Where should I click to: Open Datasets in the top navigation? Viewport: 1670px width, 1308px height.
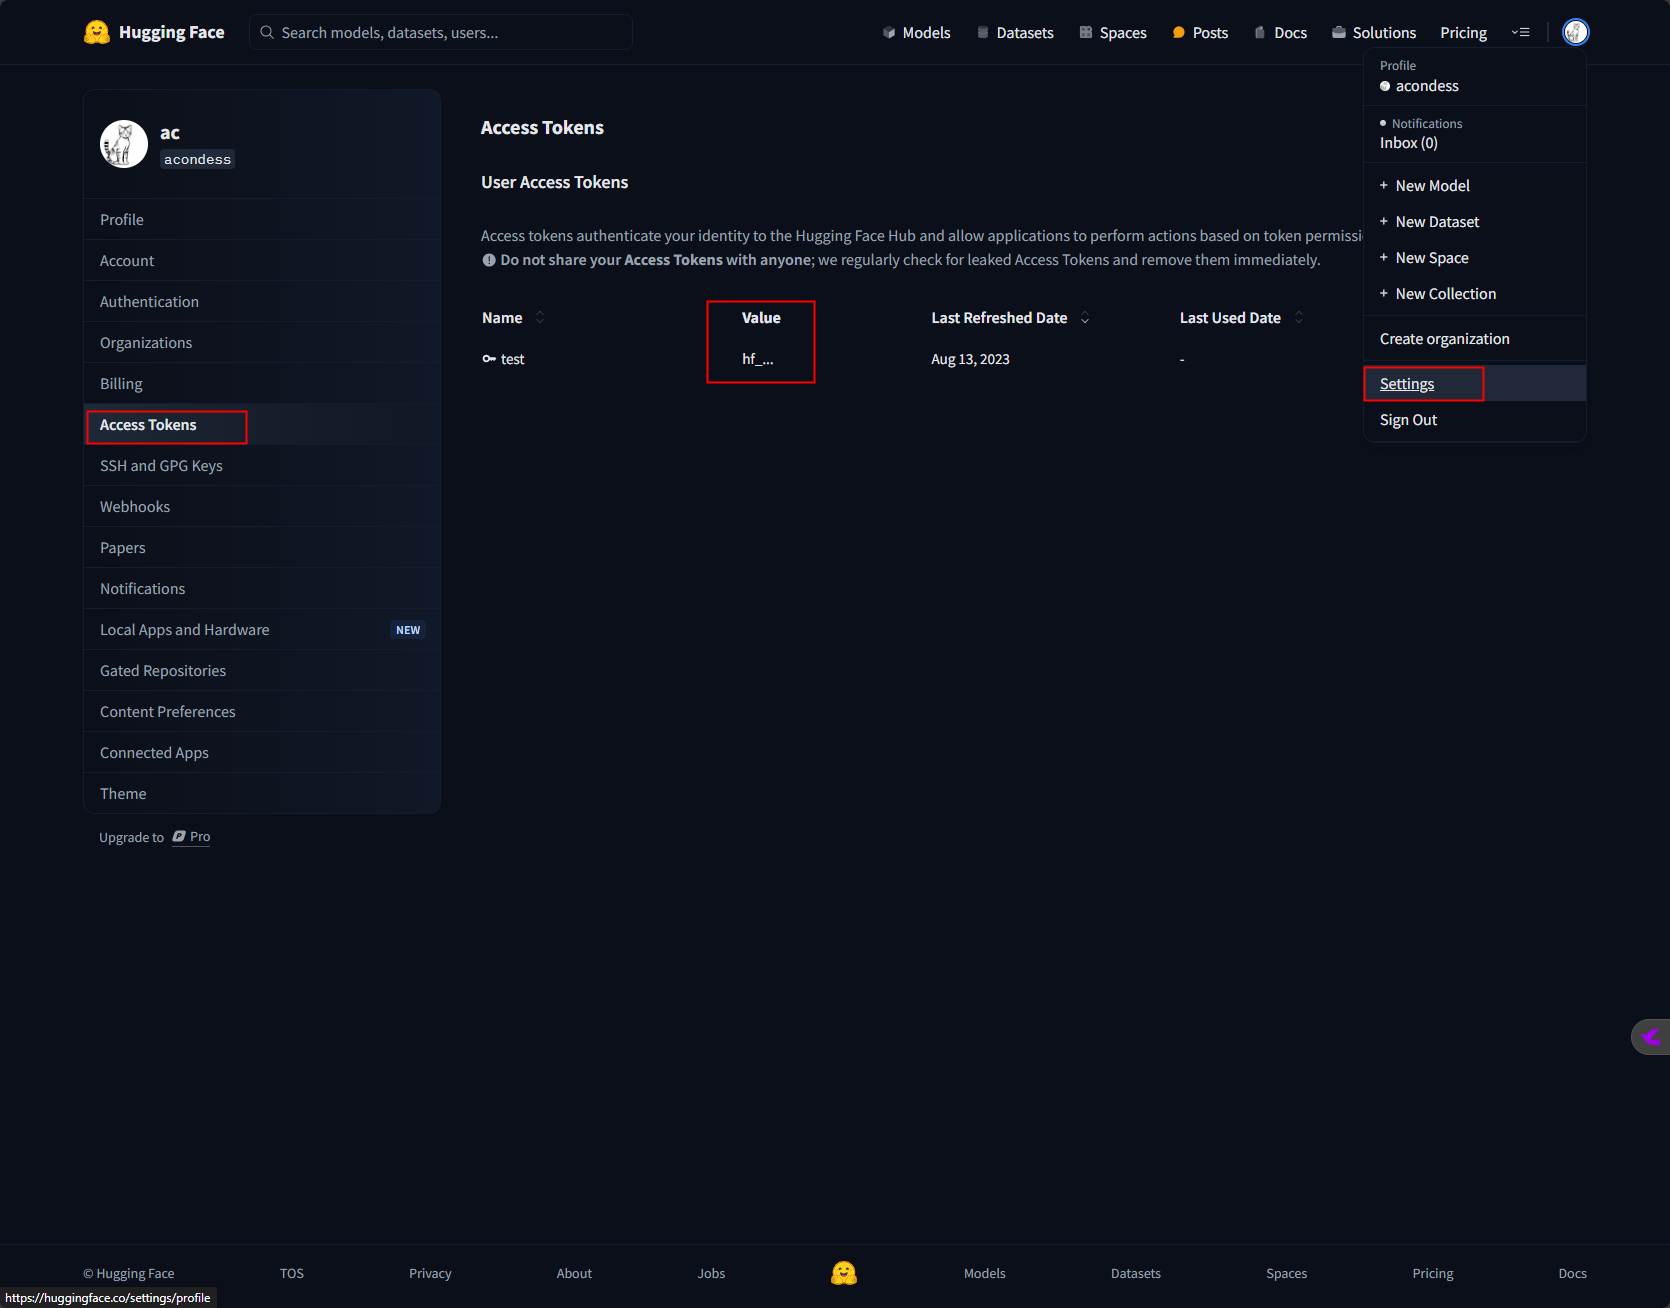click(1015, 33)
